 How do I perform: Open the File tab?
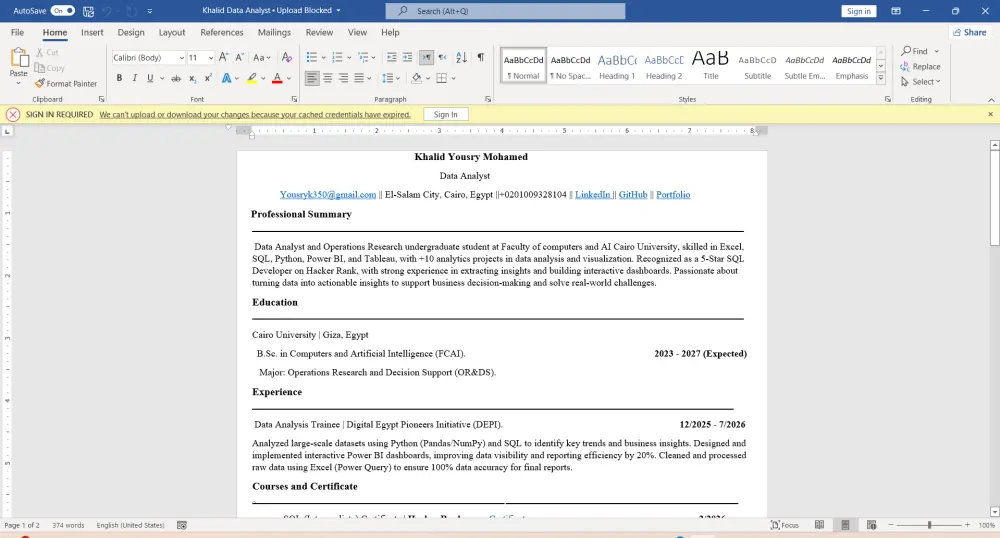(17, 33)
